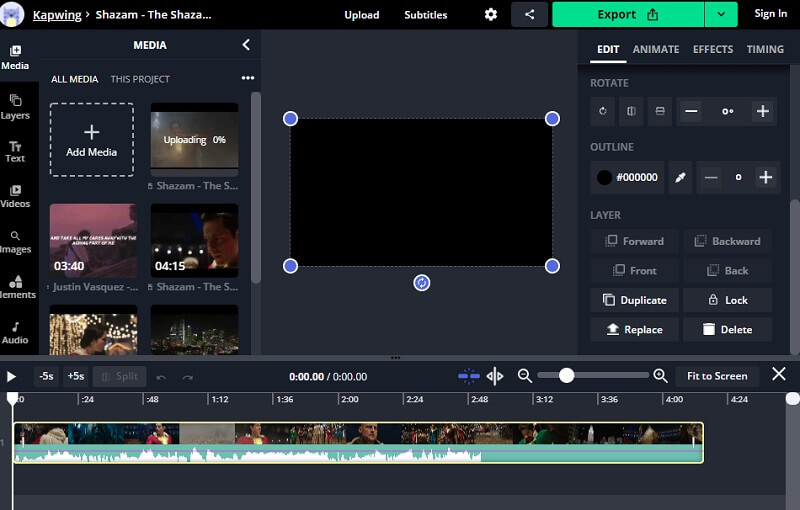Expand the Export options dropdown arrow
The width and height of the screenshot is (800, 510).
click(x=720, y=14)
